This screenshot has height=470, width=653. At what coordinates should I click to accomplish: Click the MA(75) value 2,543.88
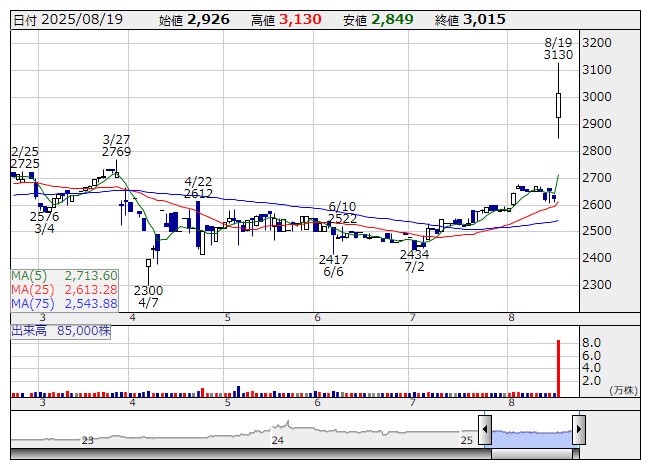(91, 303)
